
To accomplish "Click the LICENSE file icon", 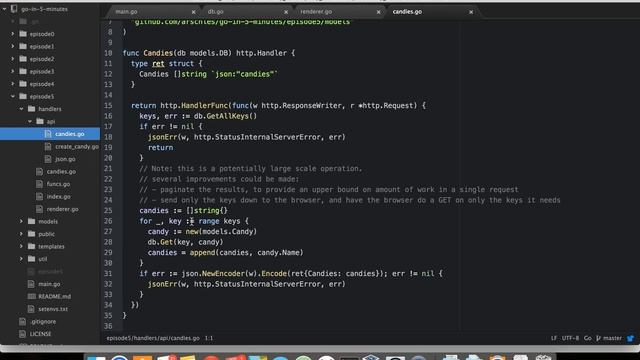I will pyautogui.click(x=22, y=334).
